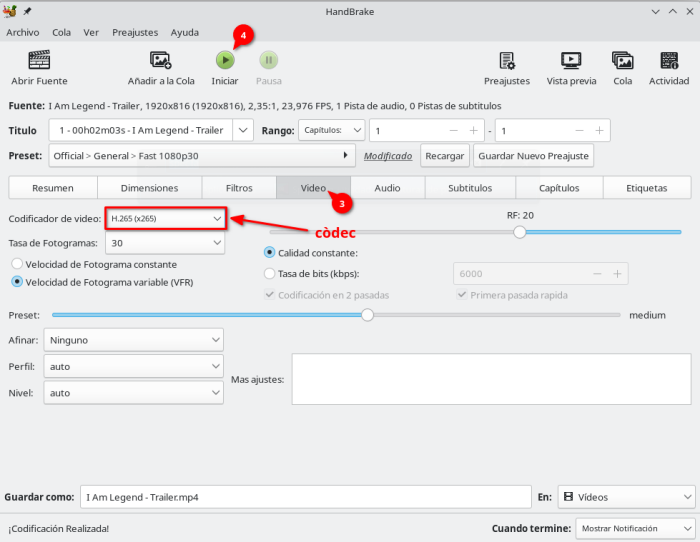
Task: Open the En: Vídeos destination dropdown
Action: click(x=626, y=497)
